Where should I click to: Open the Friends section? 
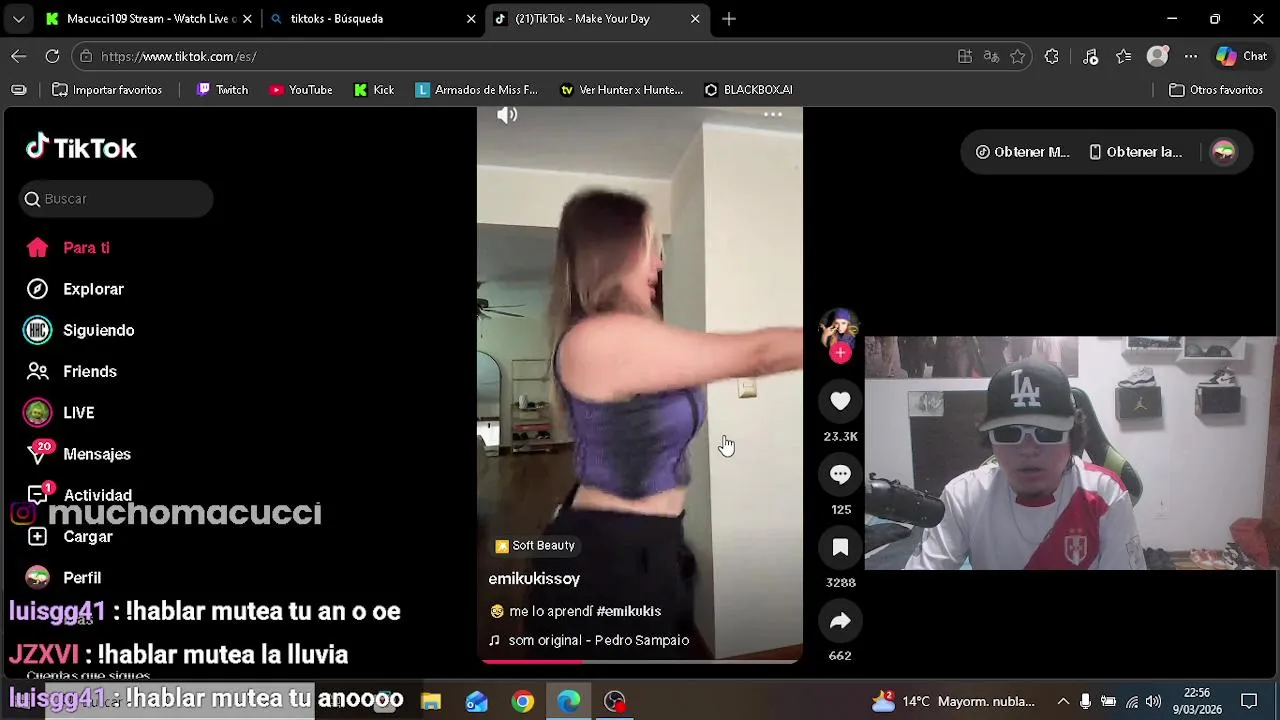pos(71,371)
